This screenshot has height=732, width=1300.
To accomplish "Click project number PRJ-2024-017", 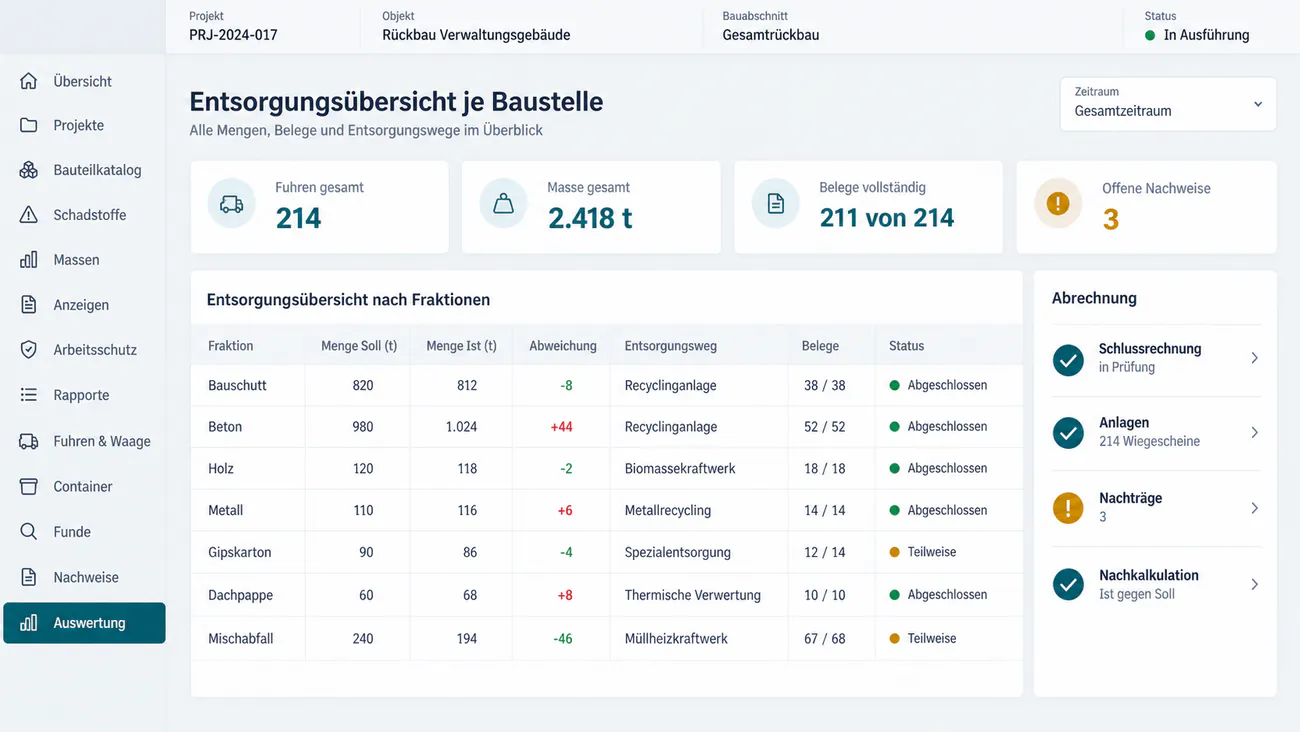I will tap(233, 35).
